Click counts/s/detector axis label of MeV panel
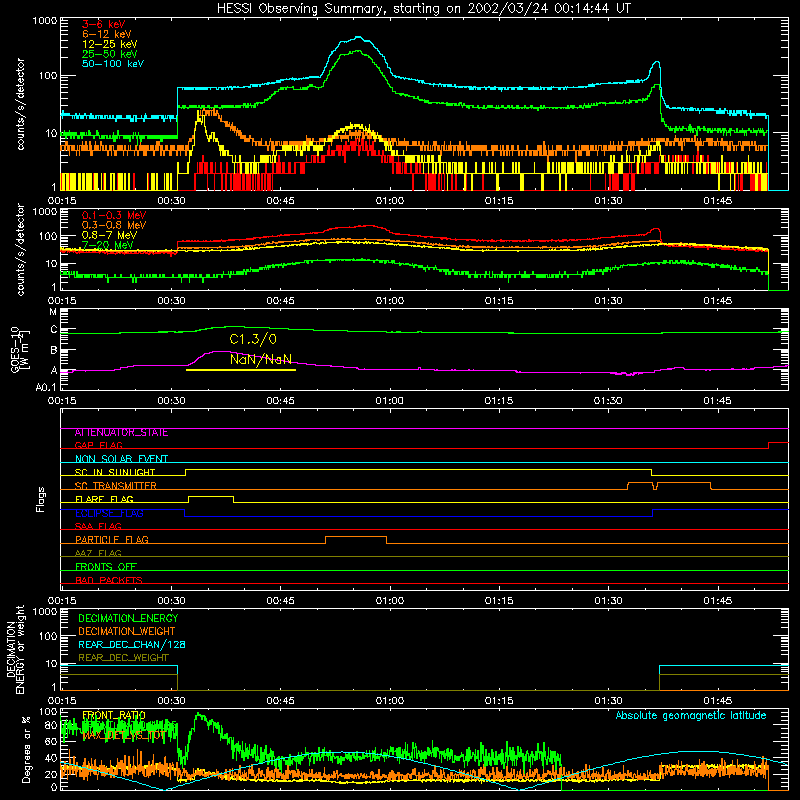Viewport: 800px width, 800px height. 20,249
